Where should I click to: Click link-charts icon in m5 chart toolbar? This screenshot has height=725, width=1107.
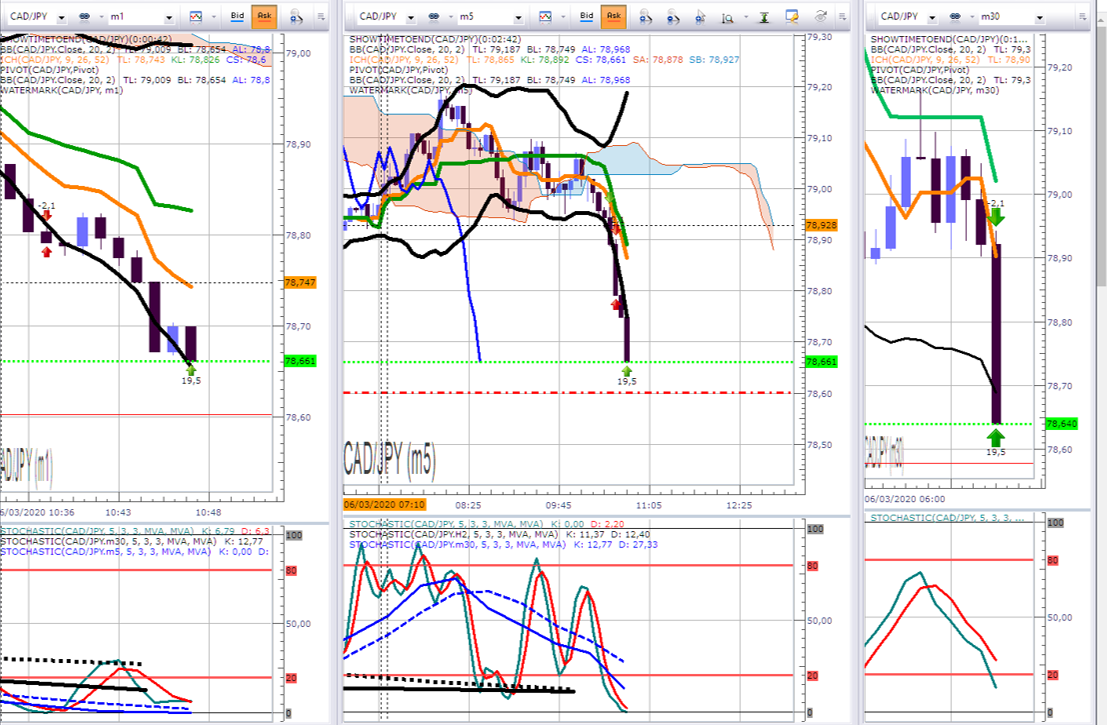434,16
